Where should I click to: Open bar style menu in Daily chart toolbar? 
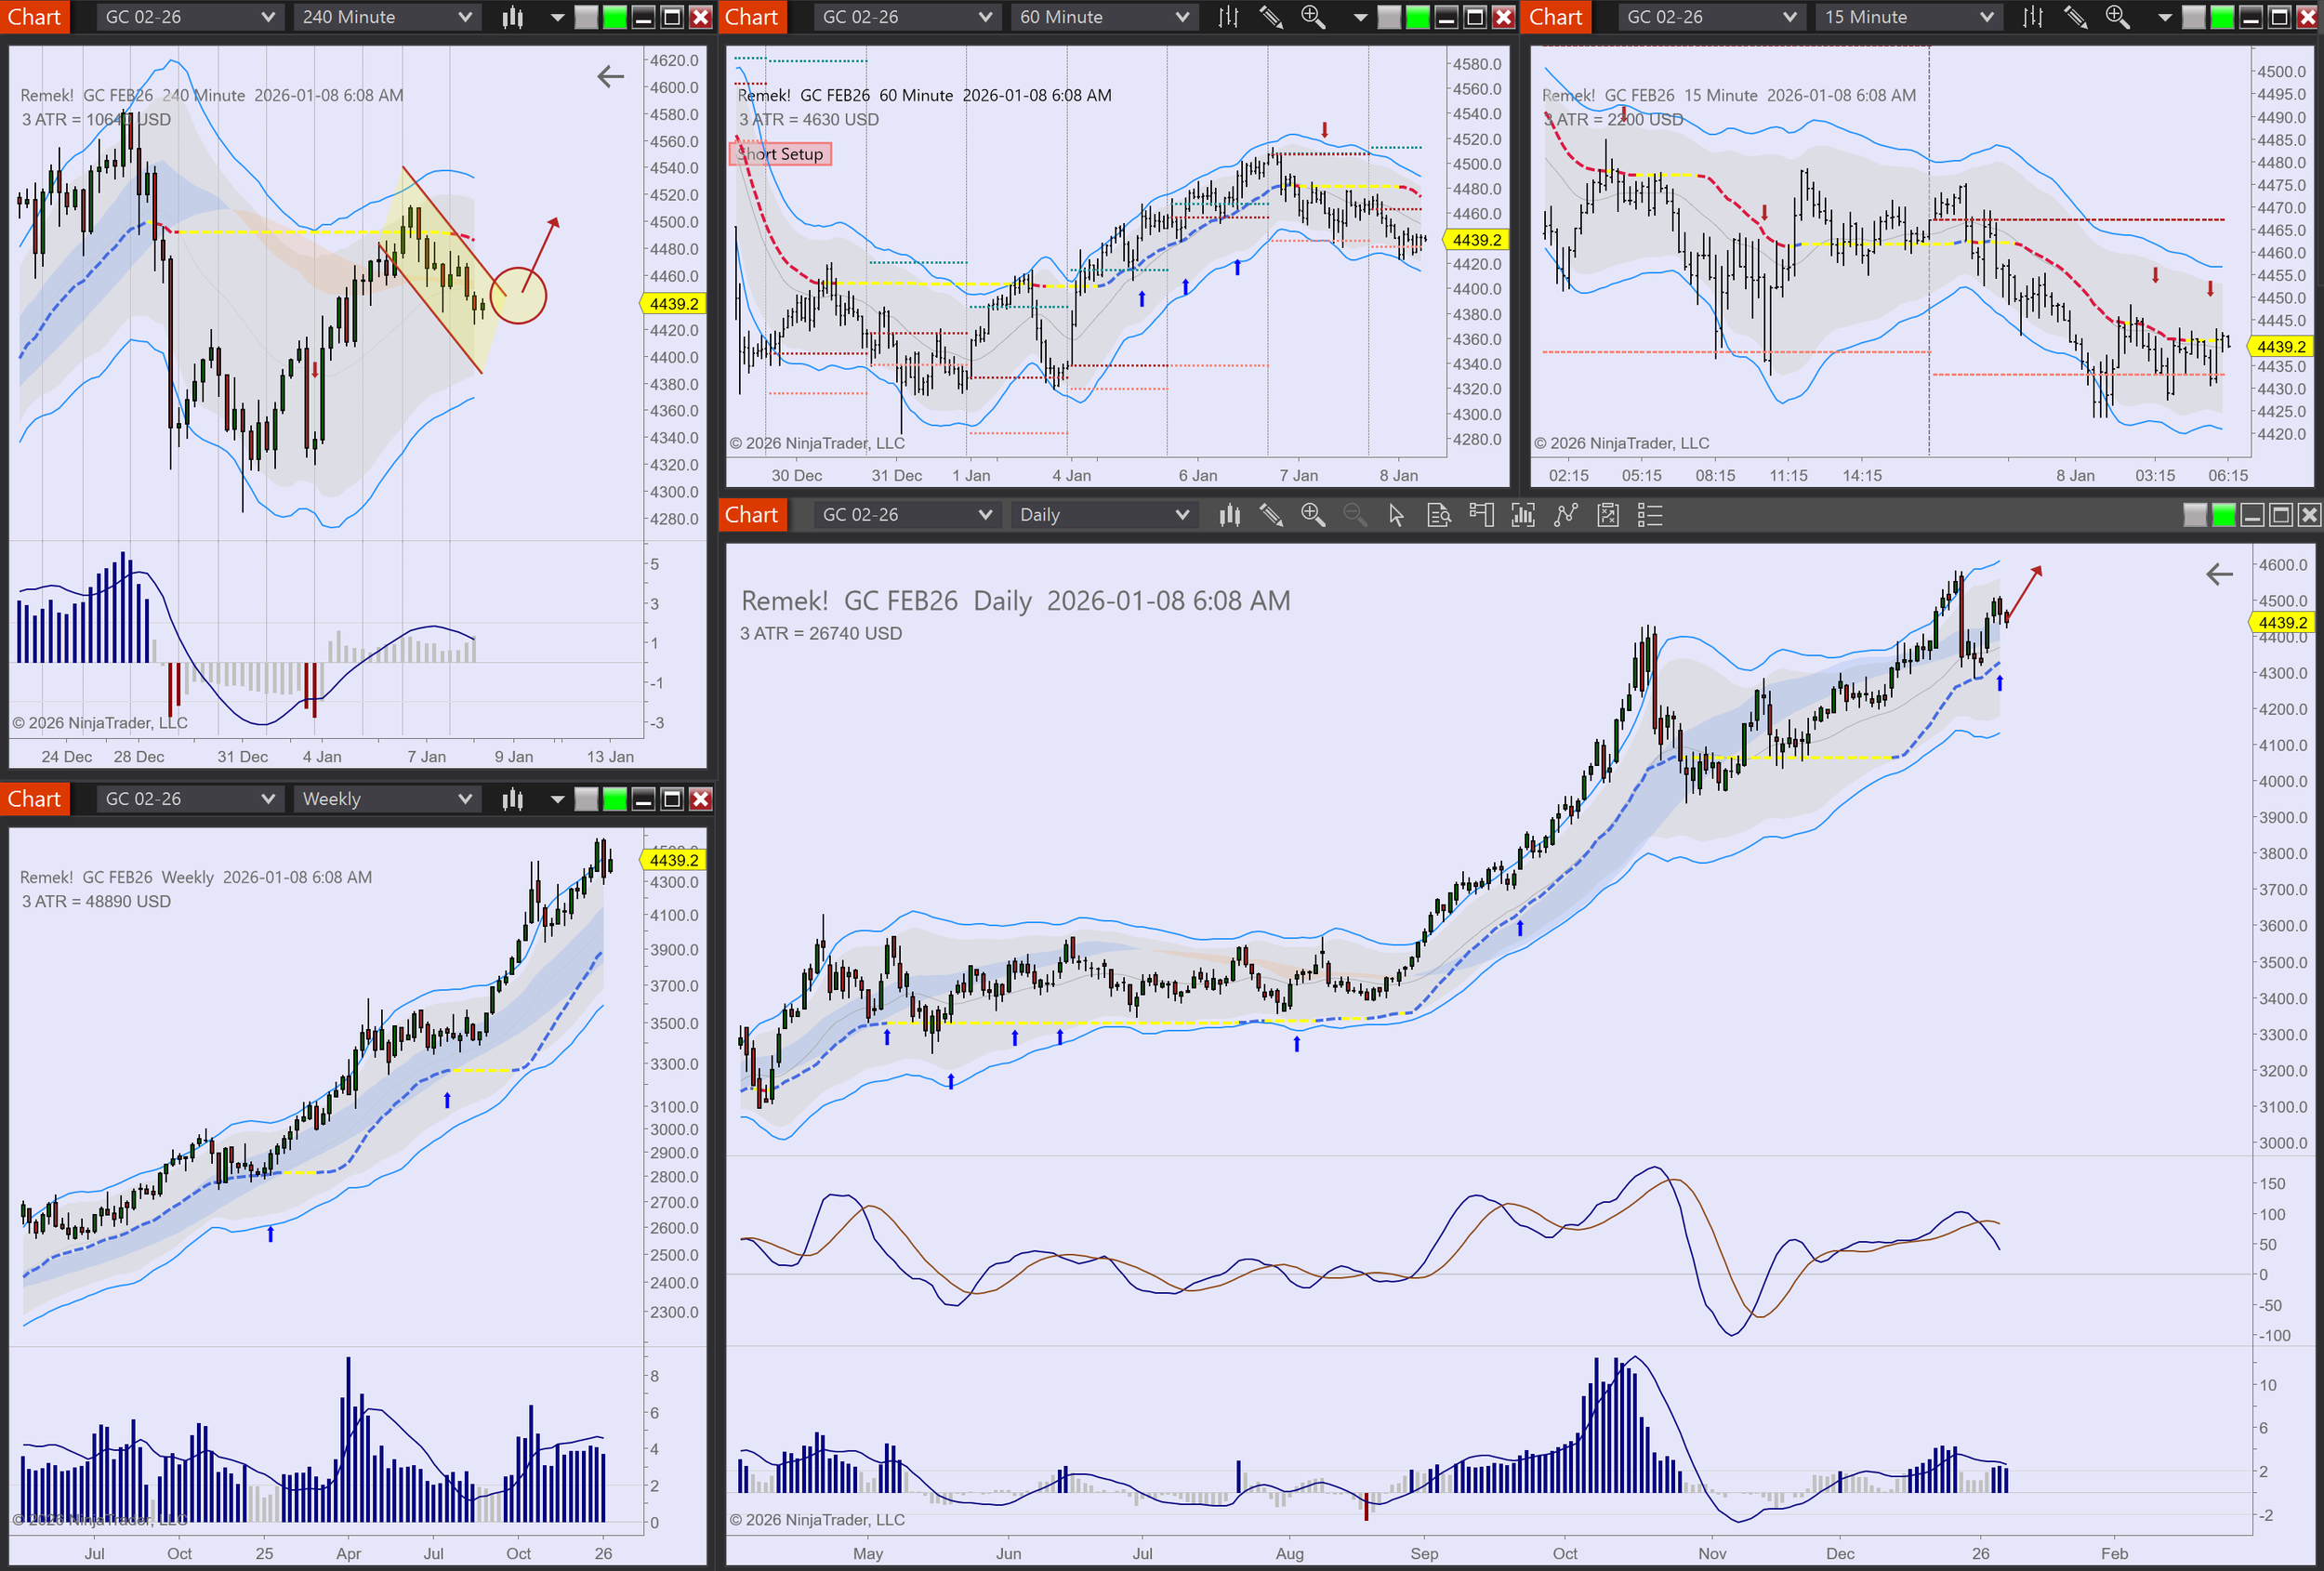(x=1229, y=515)
